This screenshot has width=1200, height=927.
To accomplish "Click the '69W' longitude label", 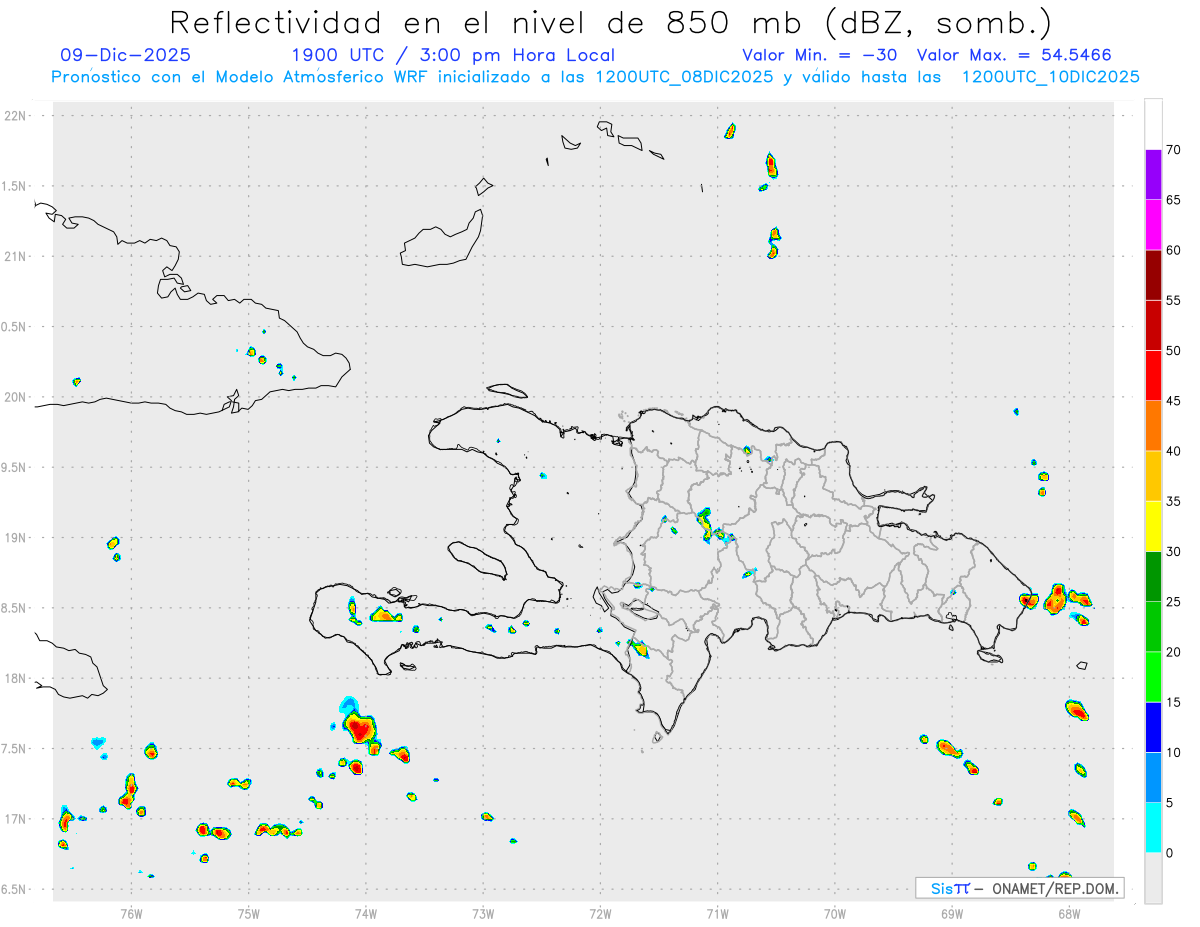I will tap(952, 913).
